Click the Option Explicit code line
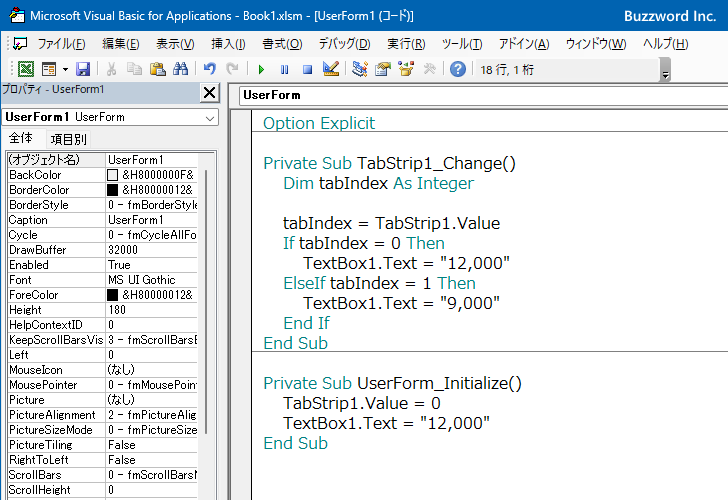Screen dimensions: 728x500 319,123
